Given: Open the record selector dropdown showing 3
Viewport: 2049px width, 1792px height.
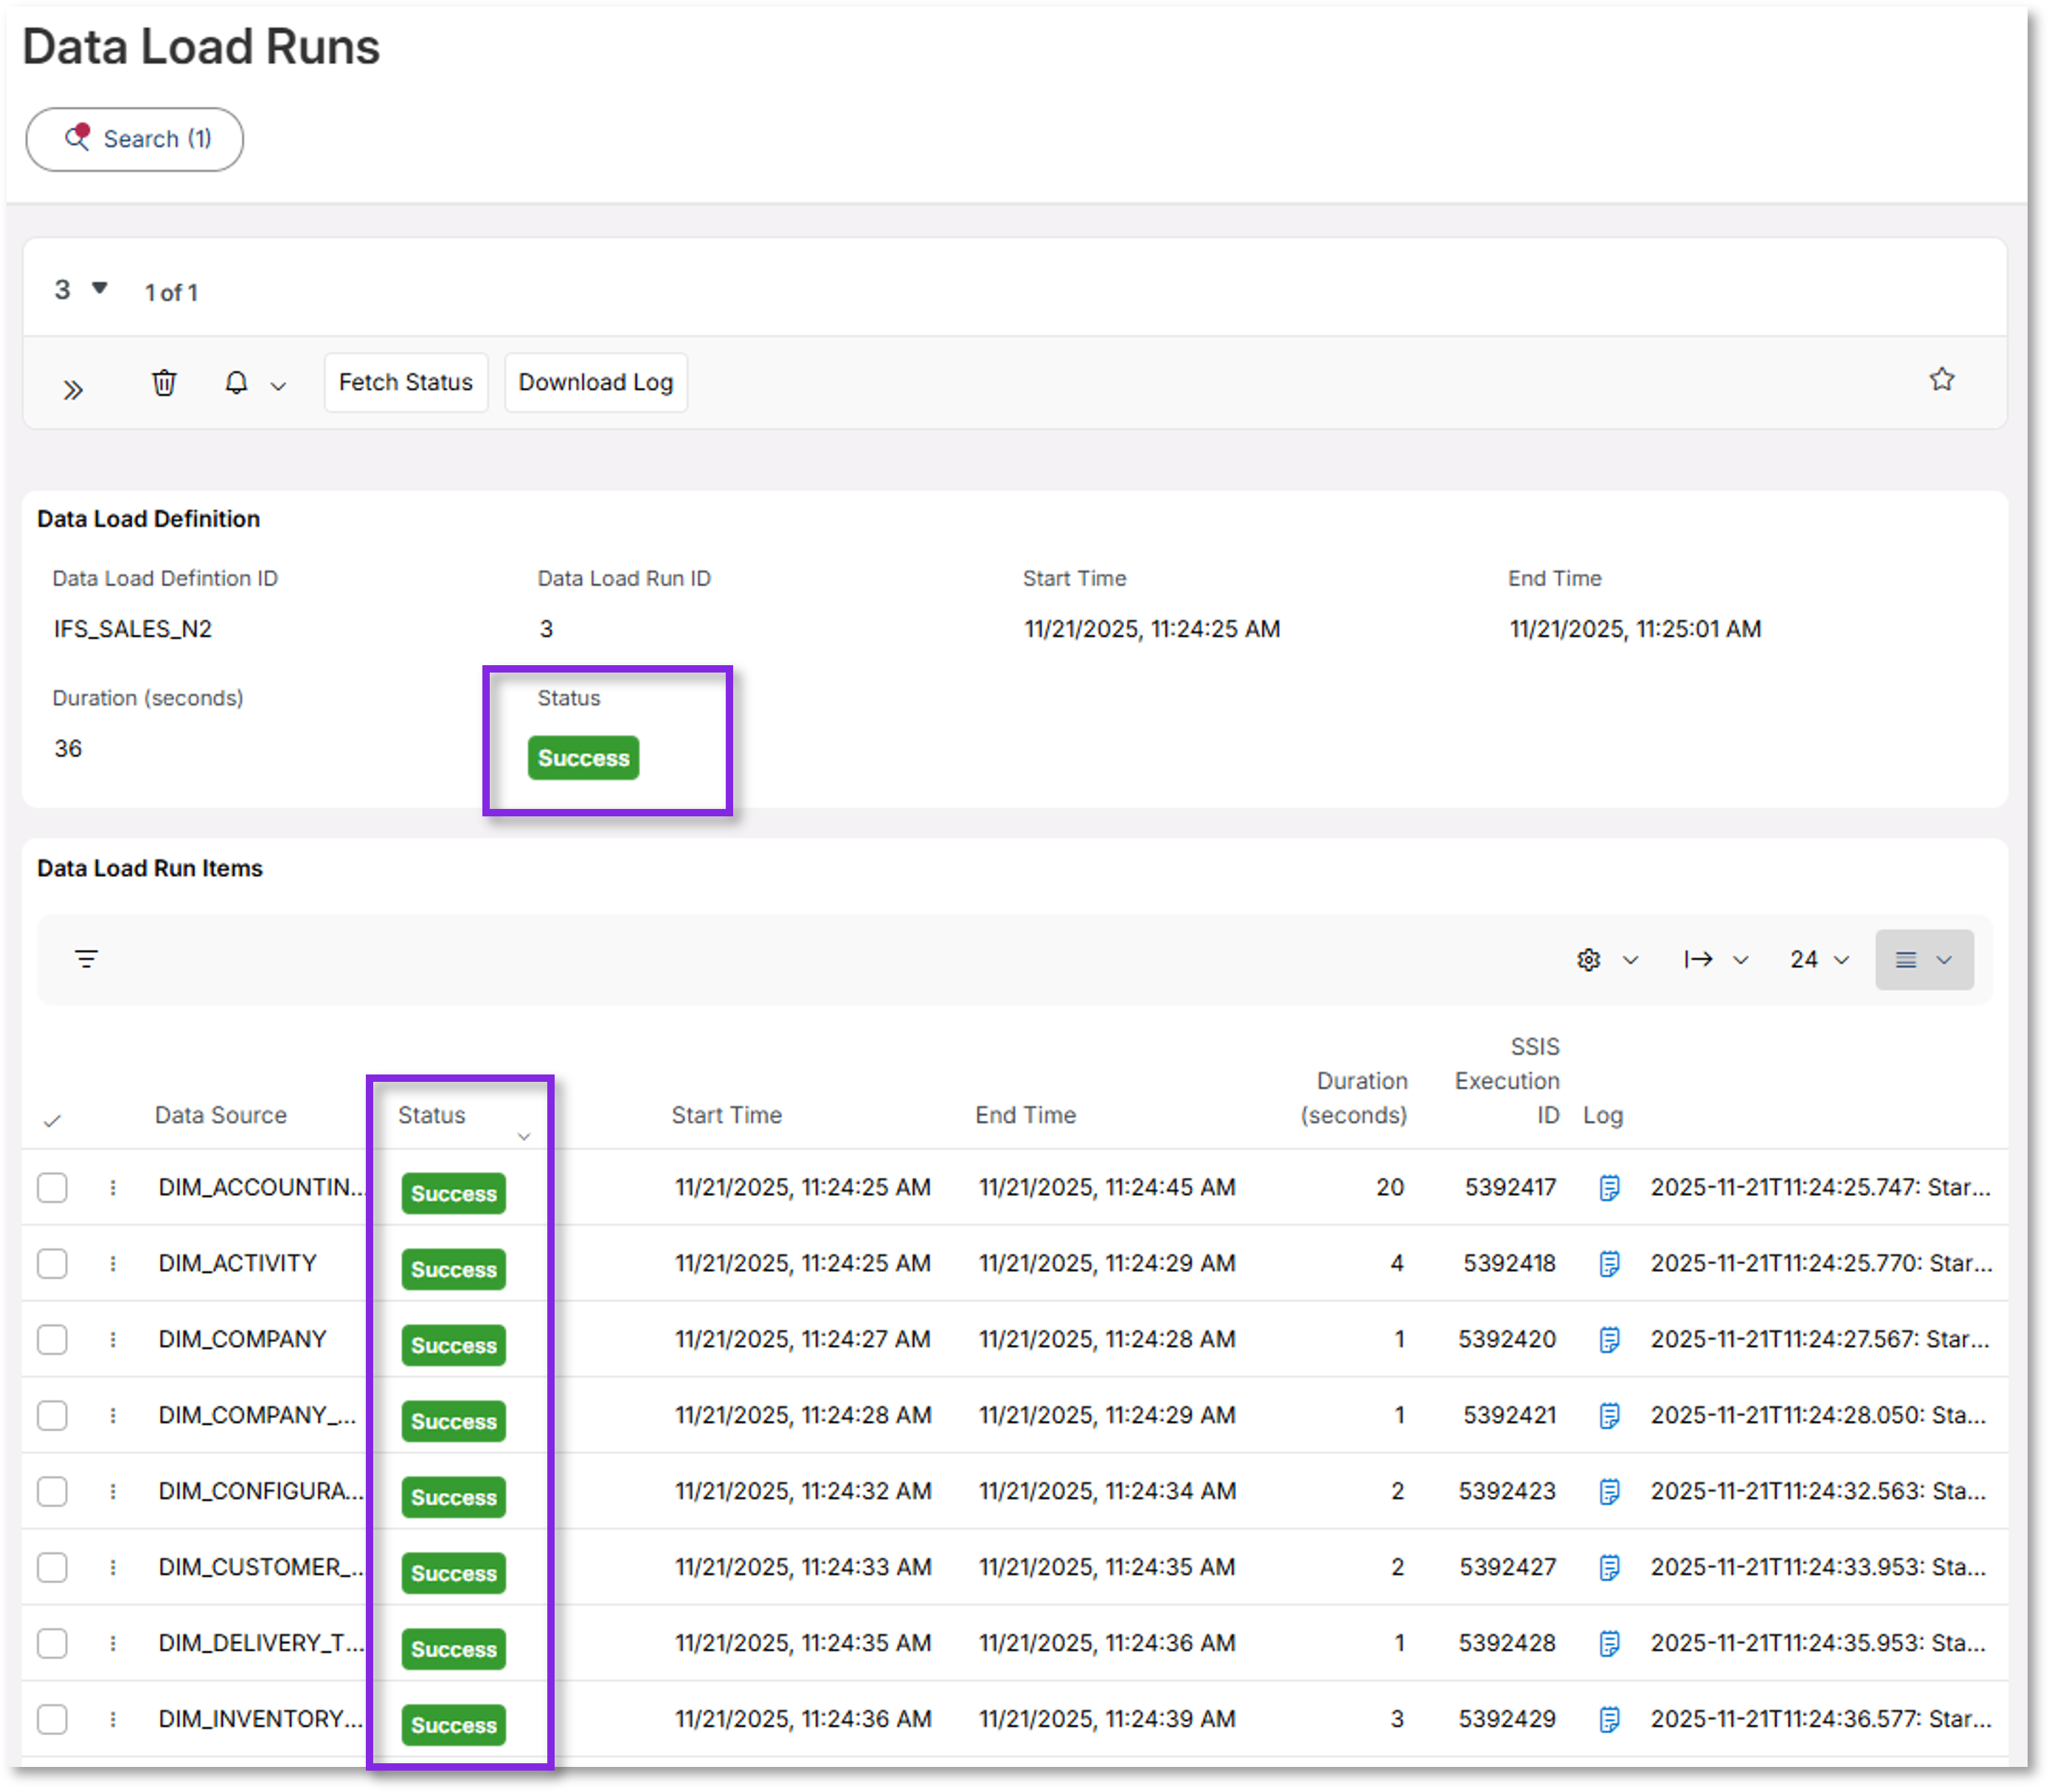Looking at the screenshot, I should 80,290.
